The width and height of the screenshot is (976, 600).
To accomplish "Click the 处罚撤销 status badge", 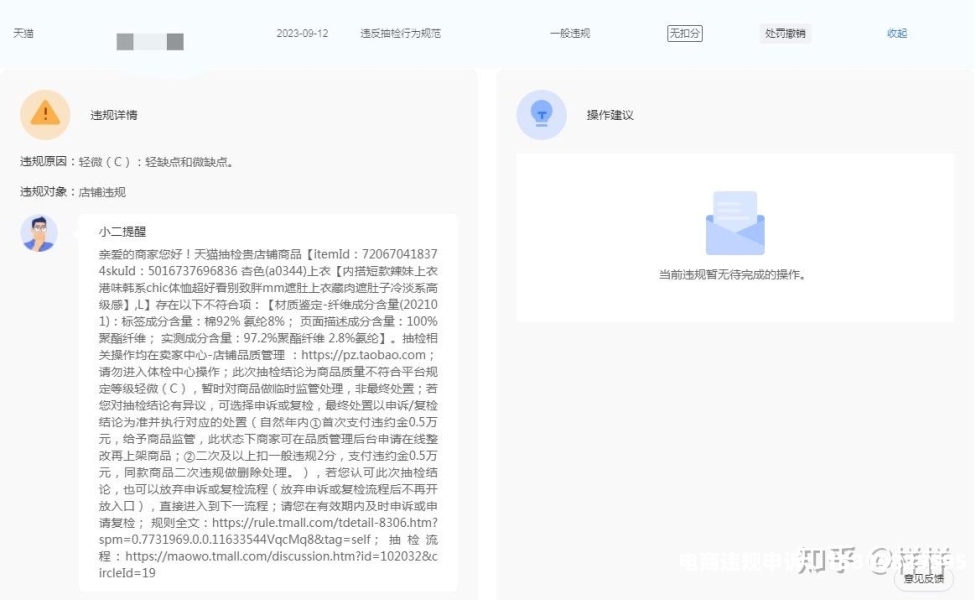I will coord(785,34).
